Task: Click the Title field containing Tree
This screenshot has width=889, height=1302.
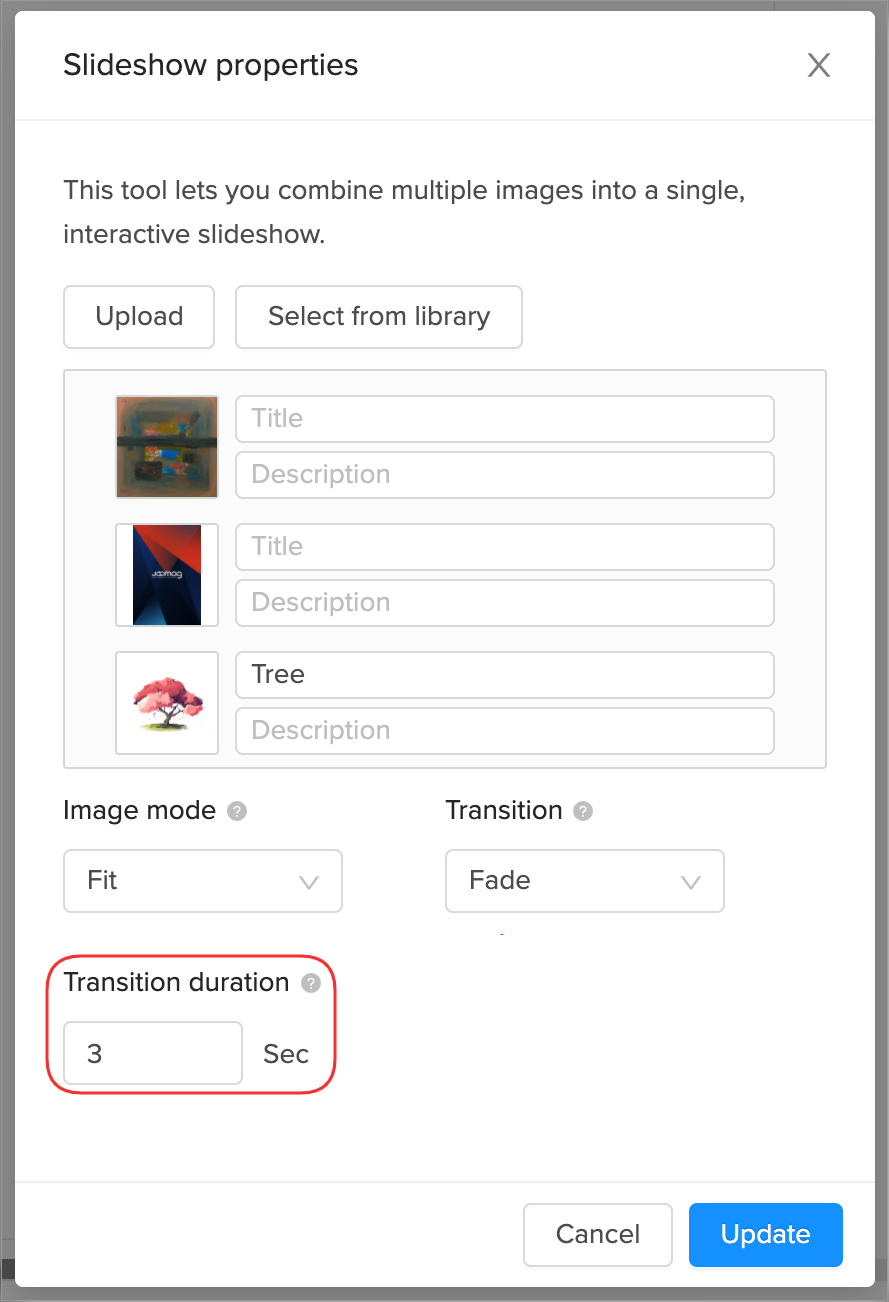Action: 504,674
